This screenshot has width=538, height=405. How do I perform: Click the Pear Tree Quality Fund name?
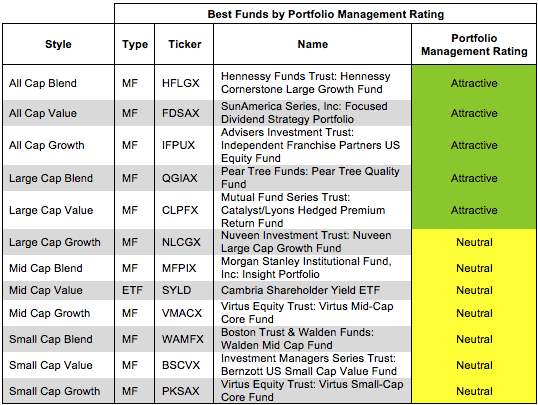tap(310, 178)
